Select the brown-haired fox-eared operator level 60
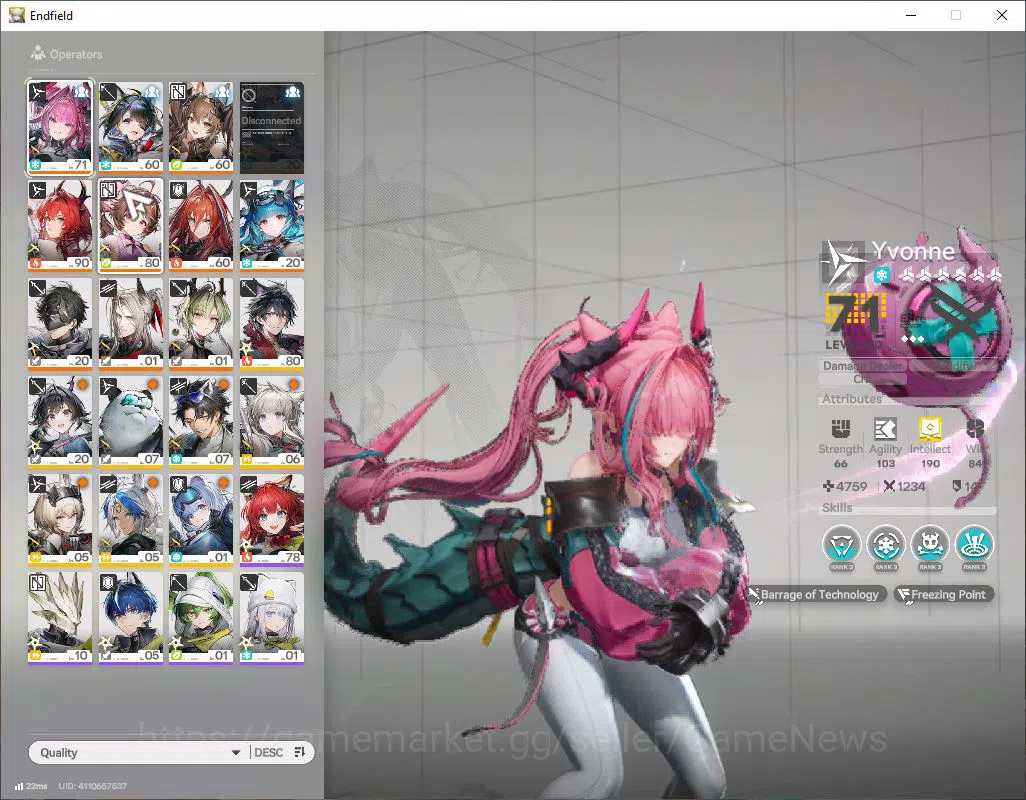 pos(201,128)
